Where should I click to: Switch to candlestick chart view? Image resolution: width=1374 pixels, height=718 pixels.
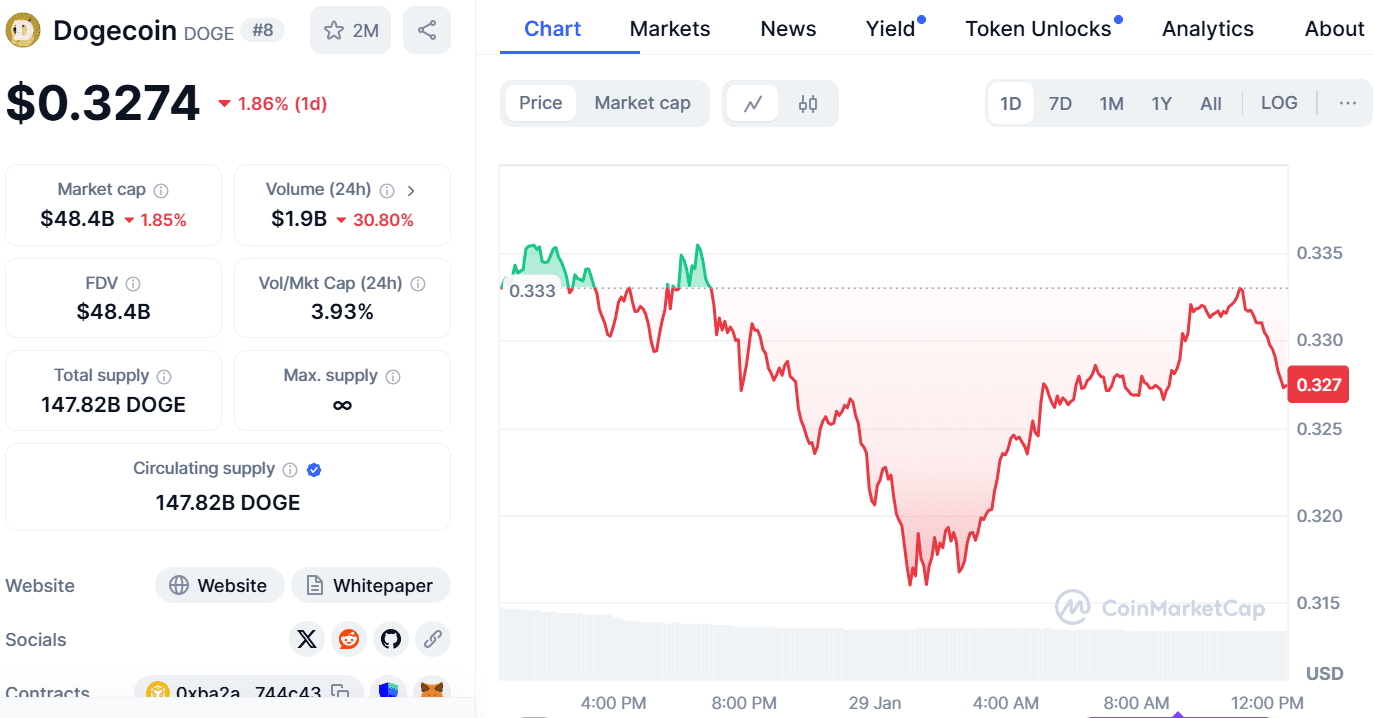(x=808, y=103)
